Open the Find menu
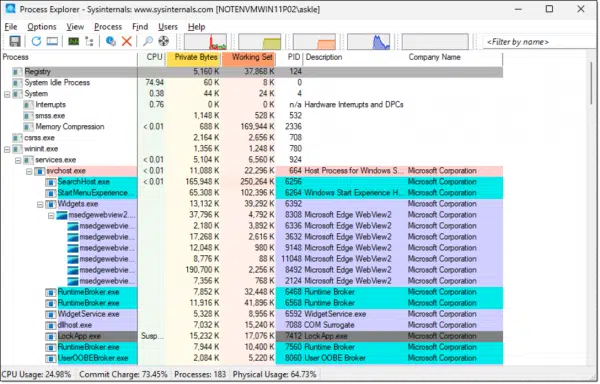Viewport: 600px width, 384px height. [140, 27]
